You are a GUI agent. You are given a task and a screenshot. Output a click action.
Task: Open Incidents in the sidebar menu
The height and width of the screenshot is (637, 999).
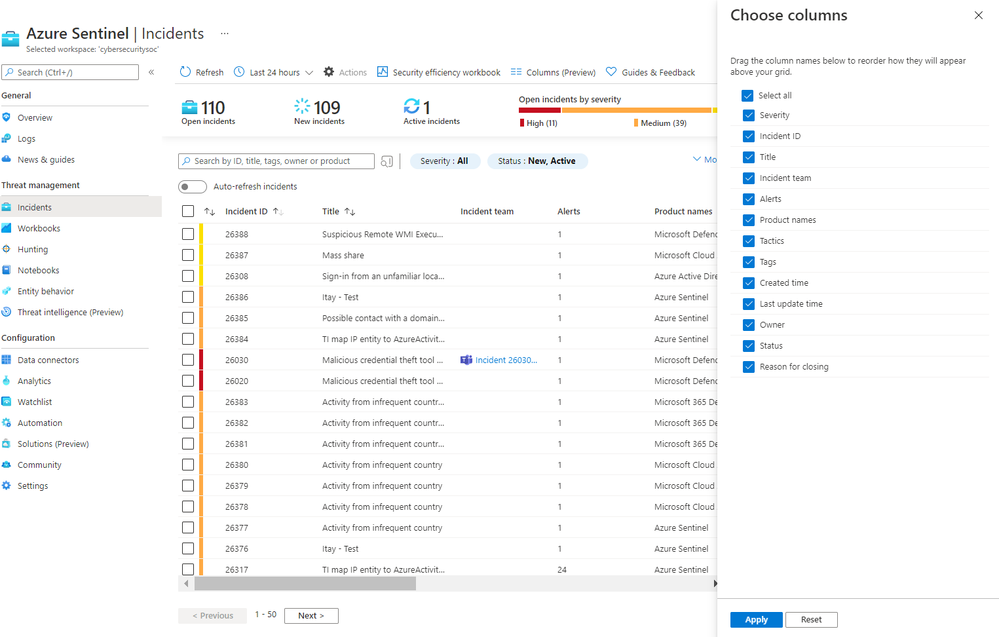(81, 207)
